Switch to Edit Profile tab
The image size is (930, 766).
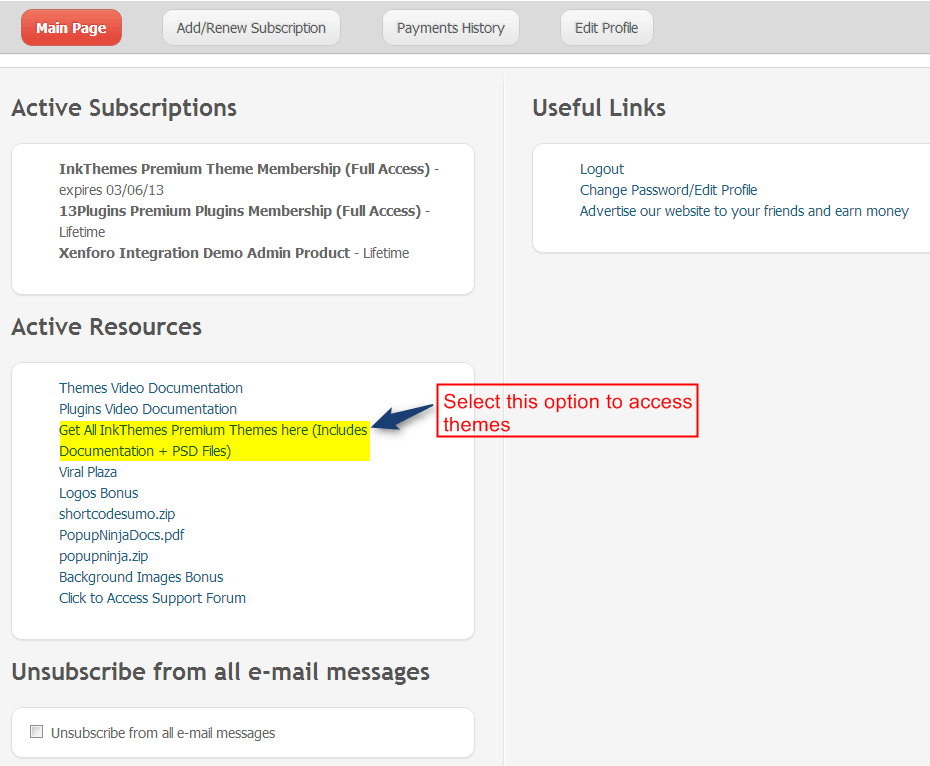click(x=606, y=28)
